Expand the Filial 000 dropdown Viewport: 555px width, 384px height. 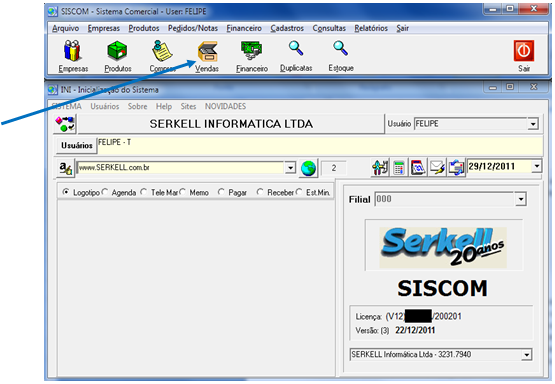coord(521,199)
